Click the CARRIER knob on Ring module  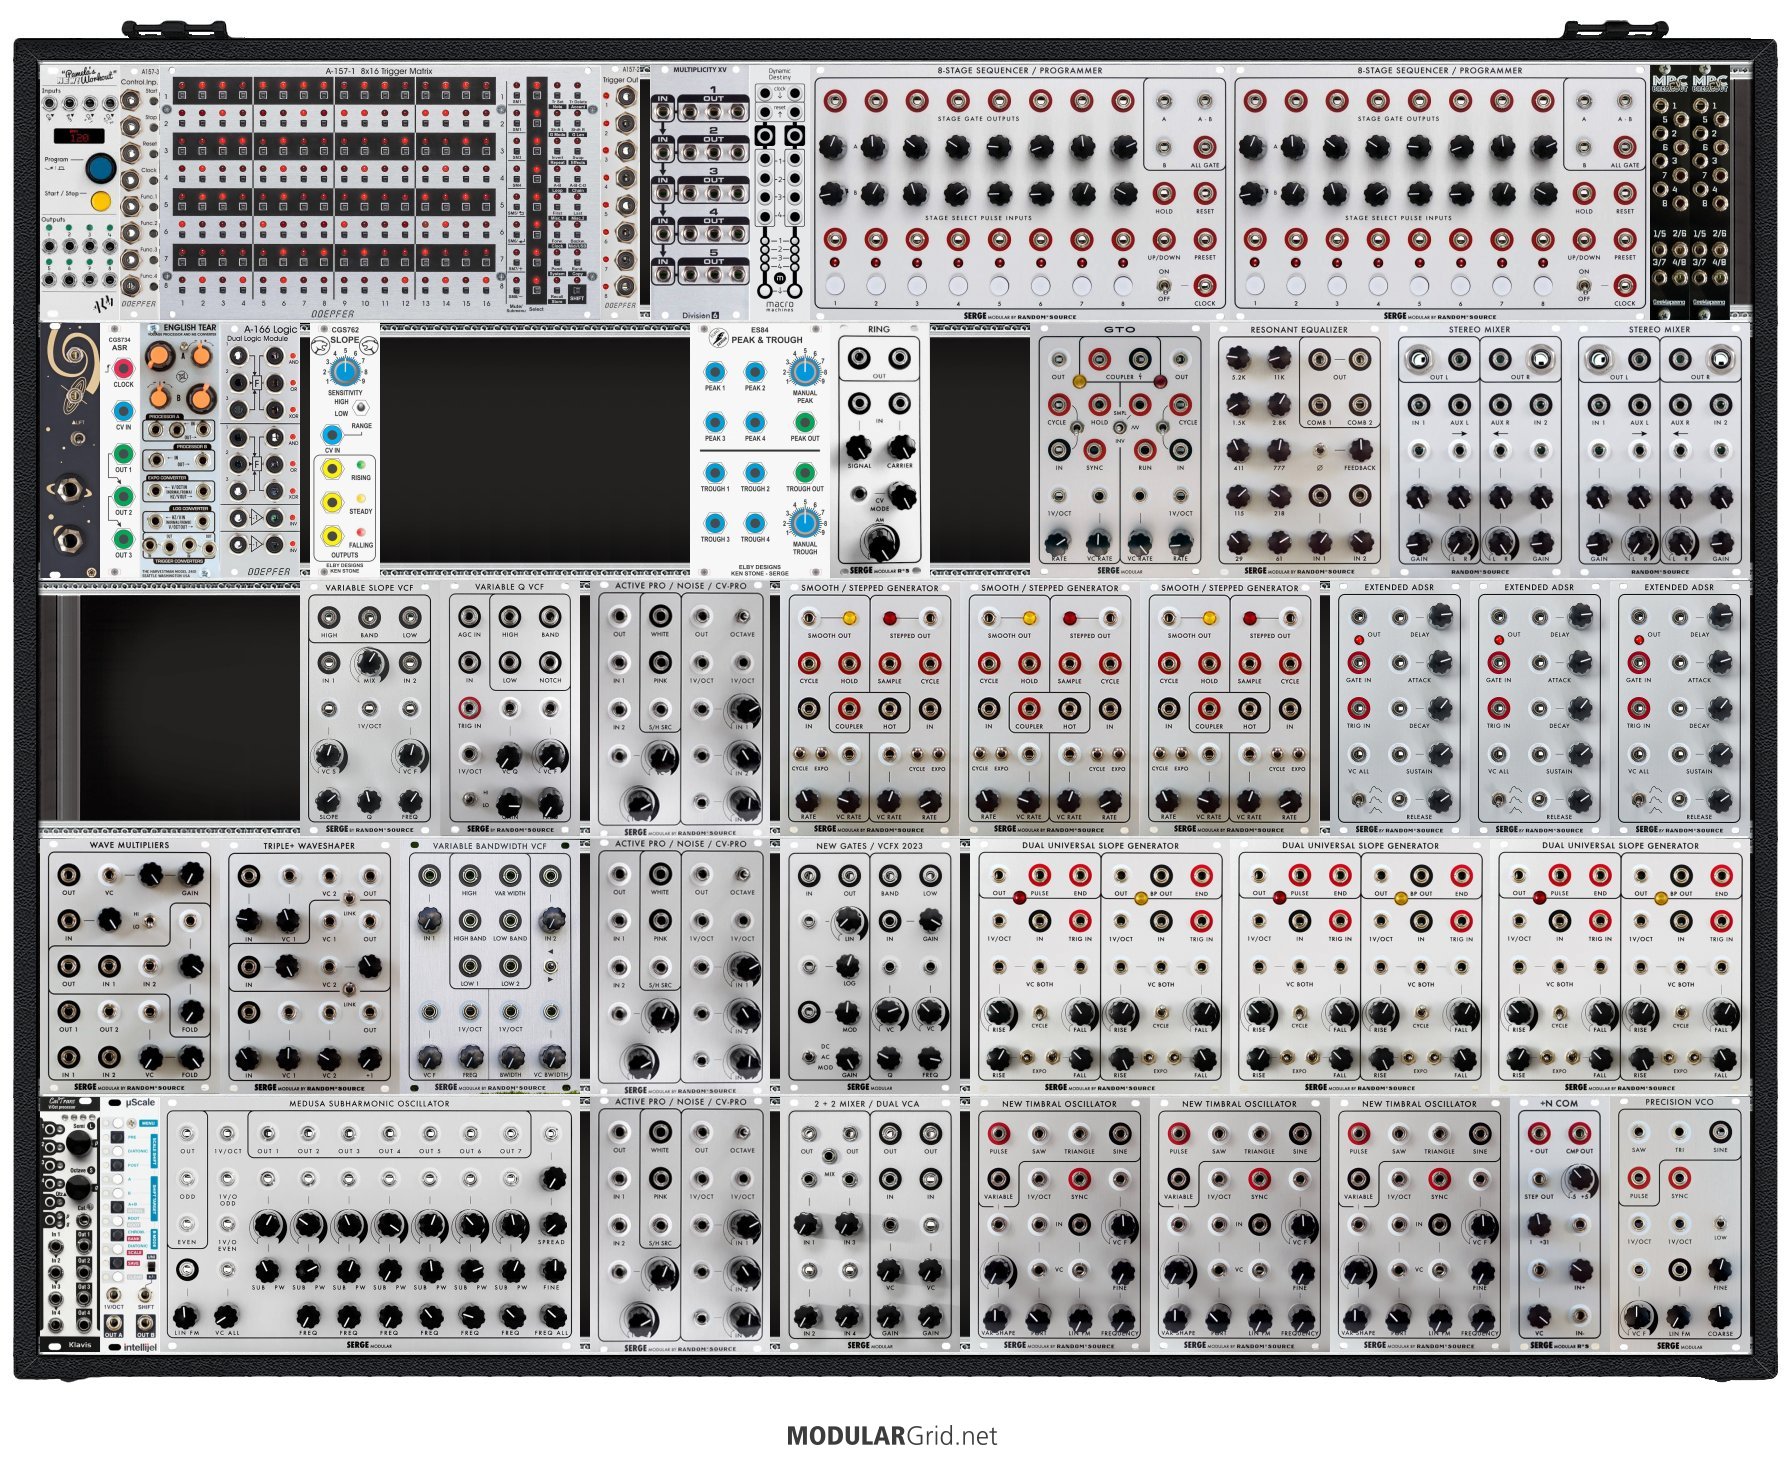(900, 447)
